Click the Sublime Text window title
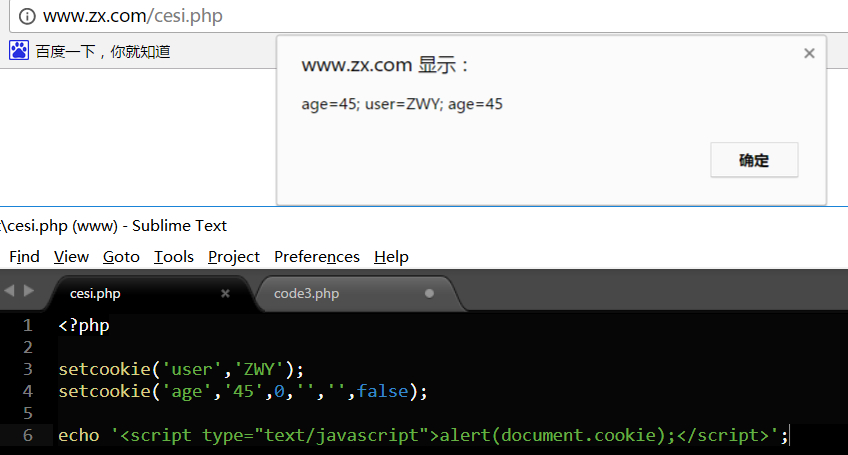The image size is (848, 455). click(114, 226)
